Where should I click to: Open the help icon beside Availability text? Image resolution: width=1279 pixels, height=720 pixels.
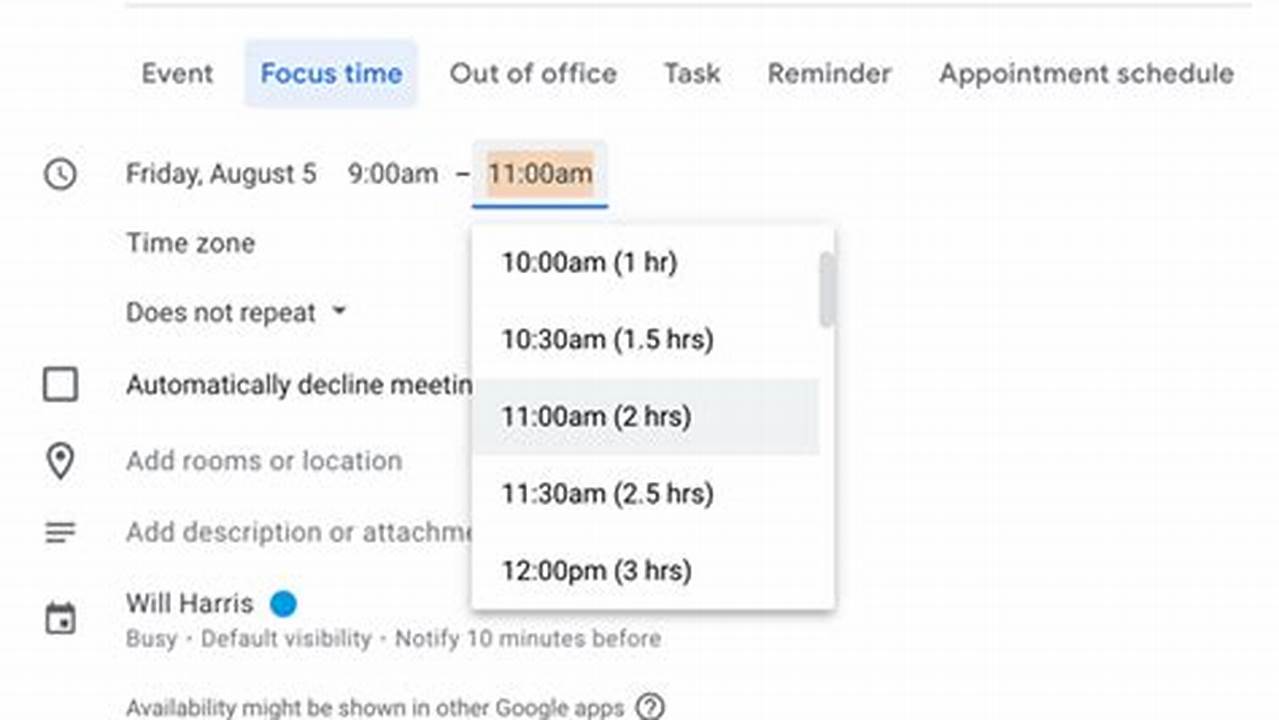(650, 707)
